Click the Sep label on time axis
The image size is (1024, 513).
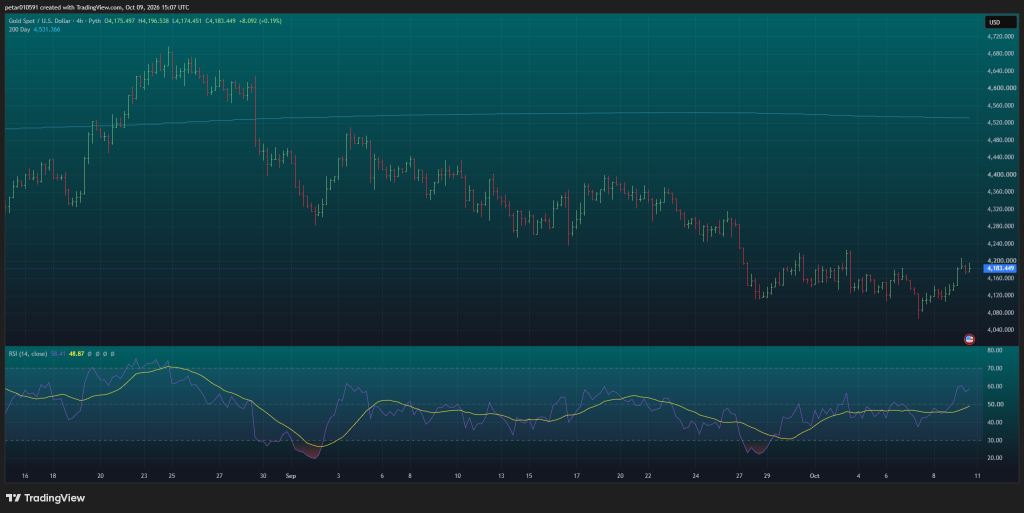(x=291, y=476)
